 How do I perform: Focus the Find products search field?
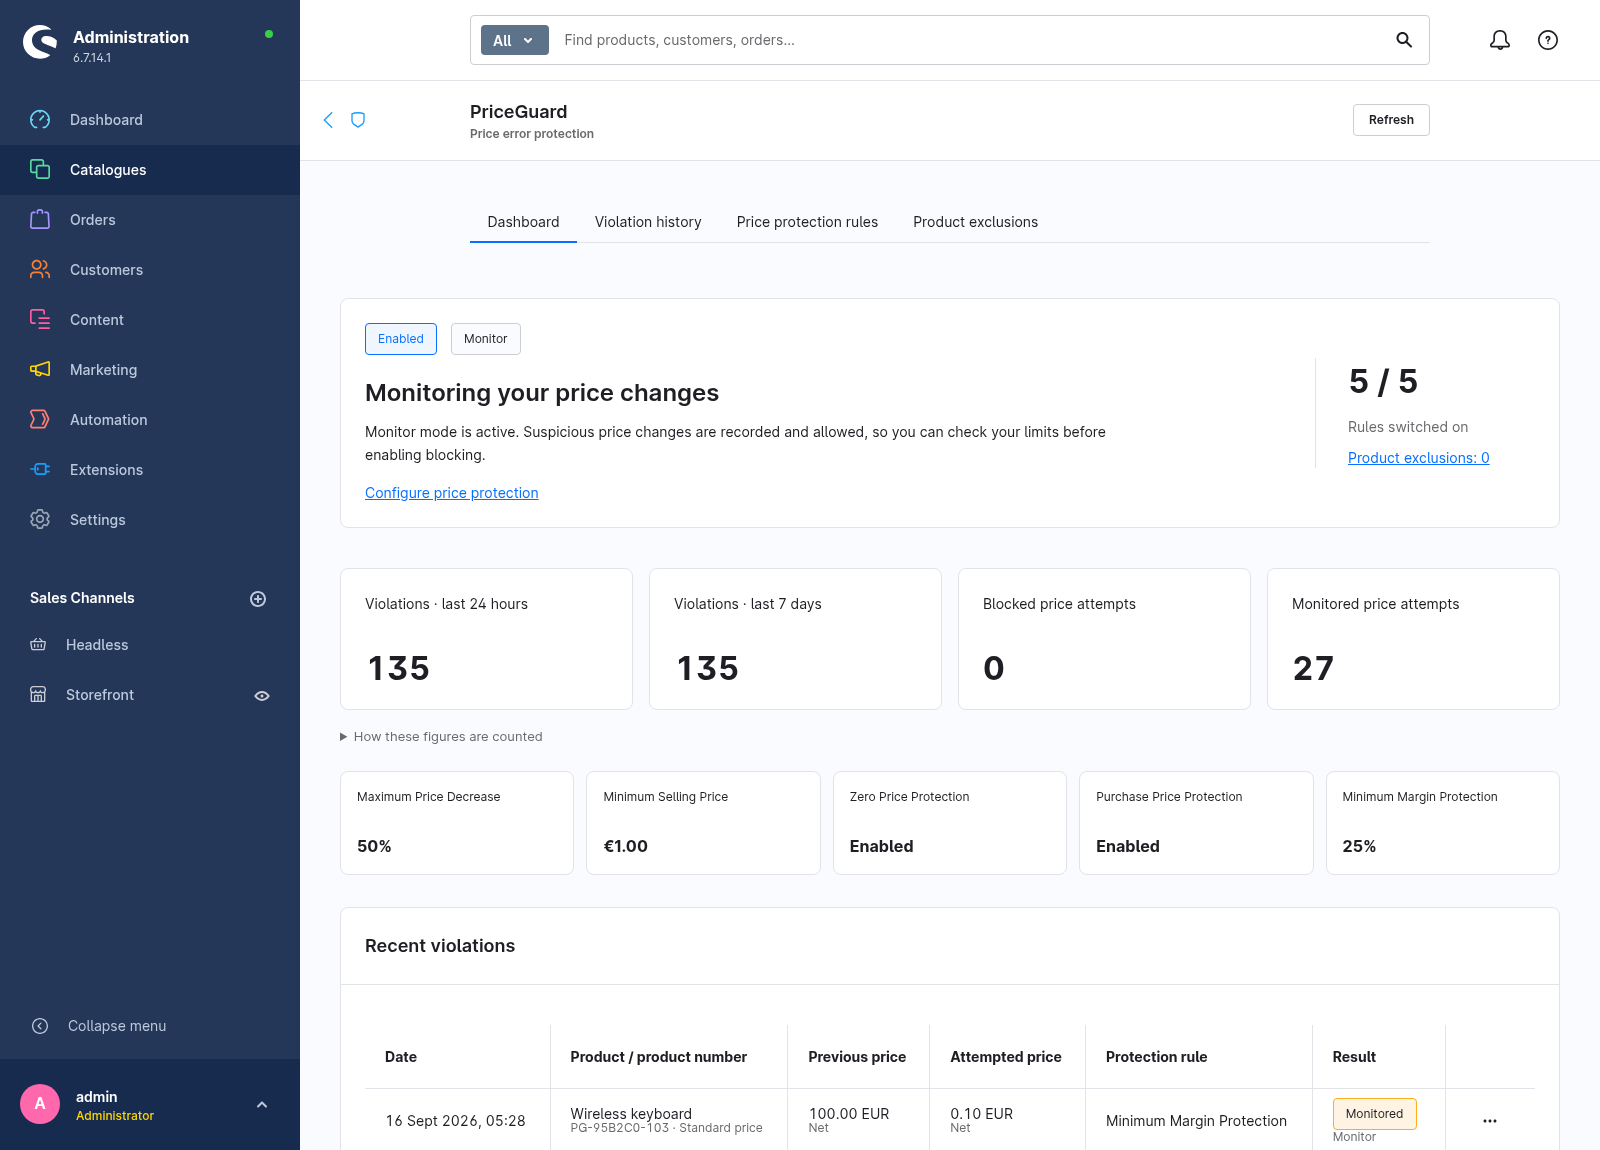tap(970, 40)
